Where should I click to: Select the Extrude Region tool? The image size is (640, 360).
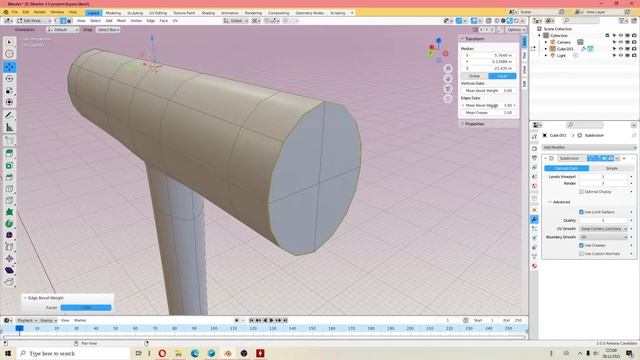9,153
